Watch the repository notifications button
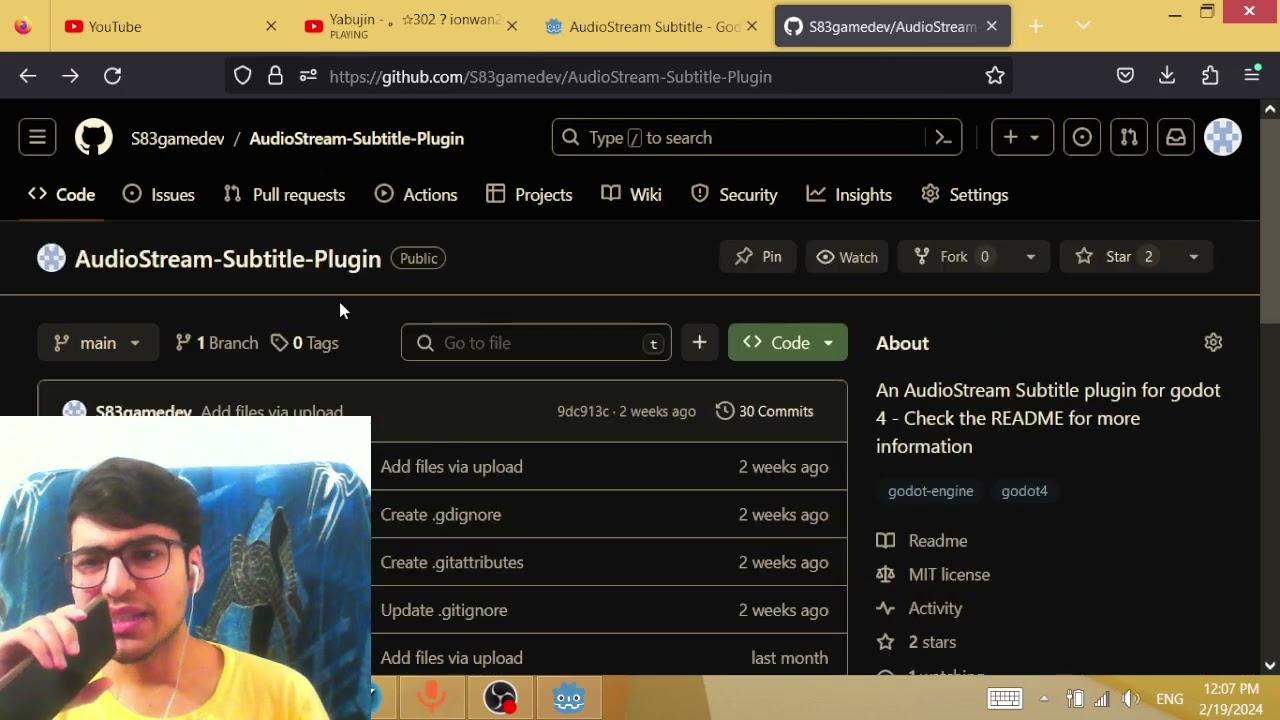Screen dimensions: 1280x720 tap(847, 257)
